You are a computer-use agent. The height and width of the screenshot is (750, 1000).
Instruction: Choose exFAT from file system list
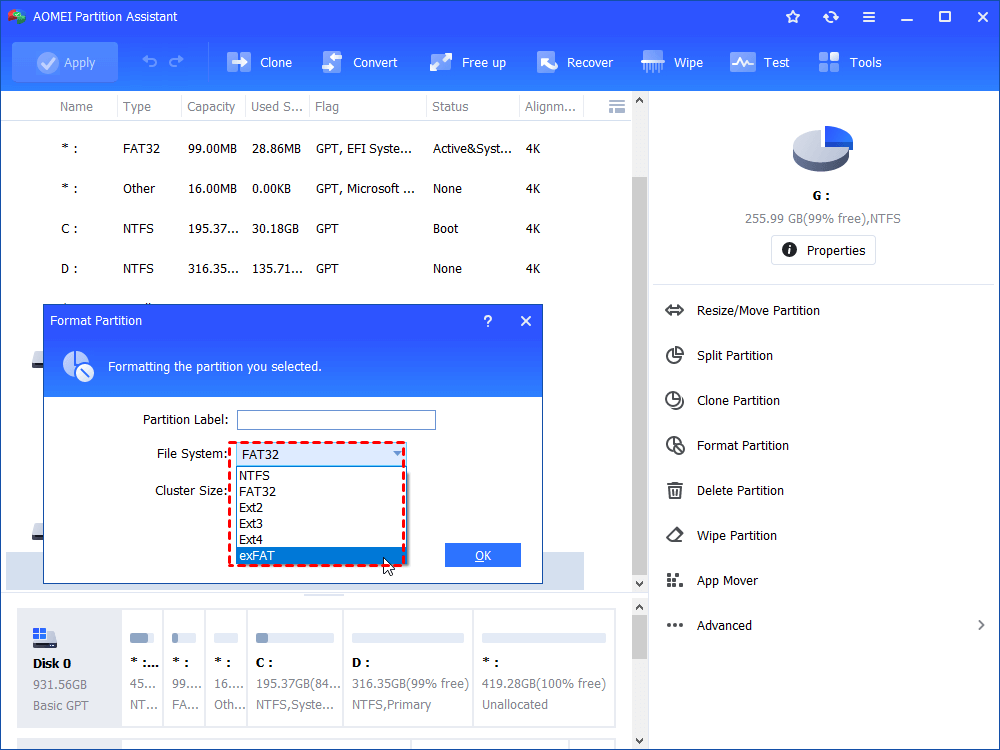[321, 555]
